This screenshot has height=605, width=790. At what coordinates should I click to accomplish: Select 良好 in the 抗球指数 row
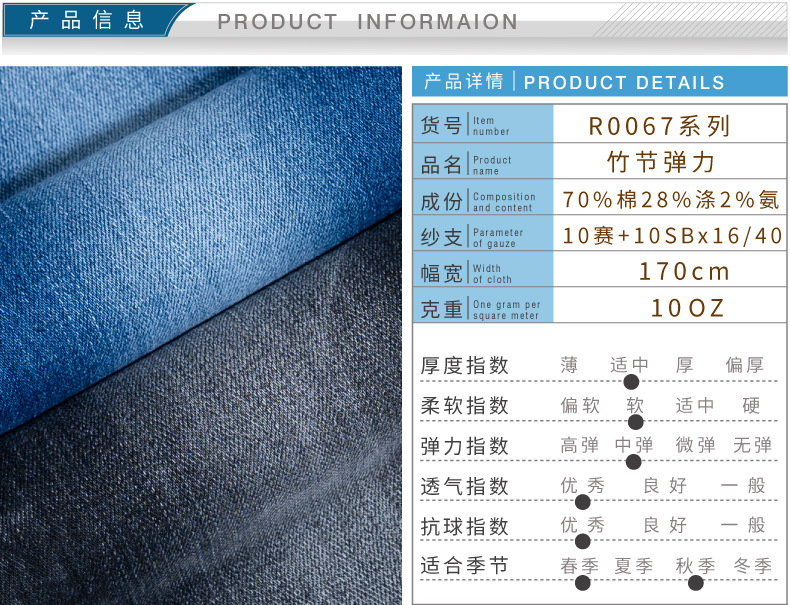point(666,525)
